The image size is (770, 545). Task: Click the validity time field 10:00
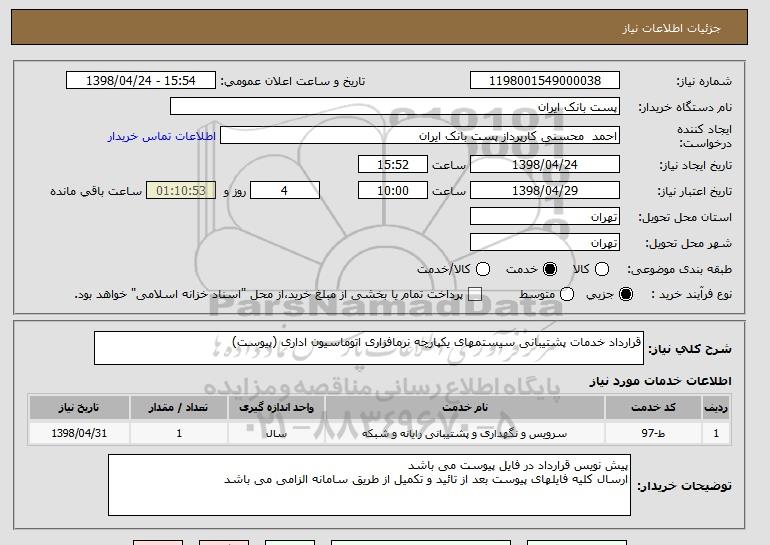click(x=393, y=191)
